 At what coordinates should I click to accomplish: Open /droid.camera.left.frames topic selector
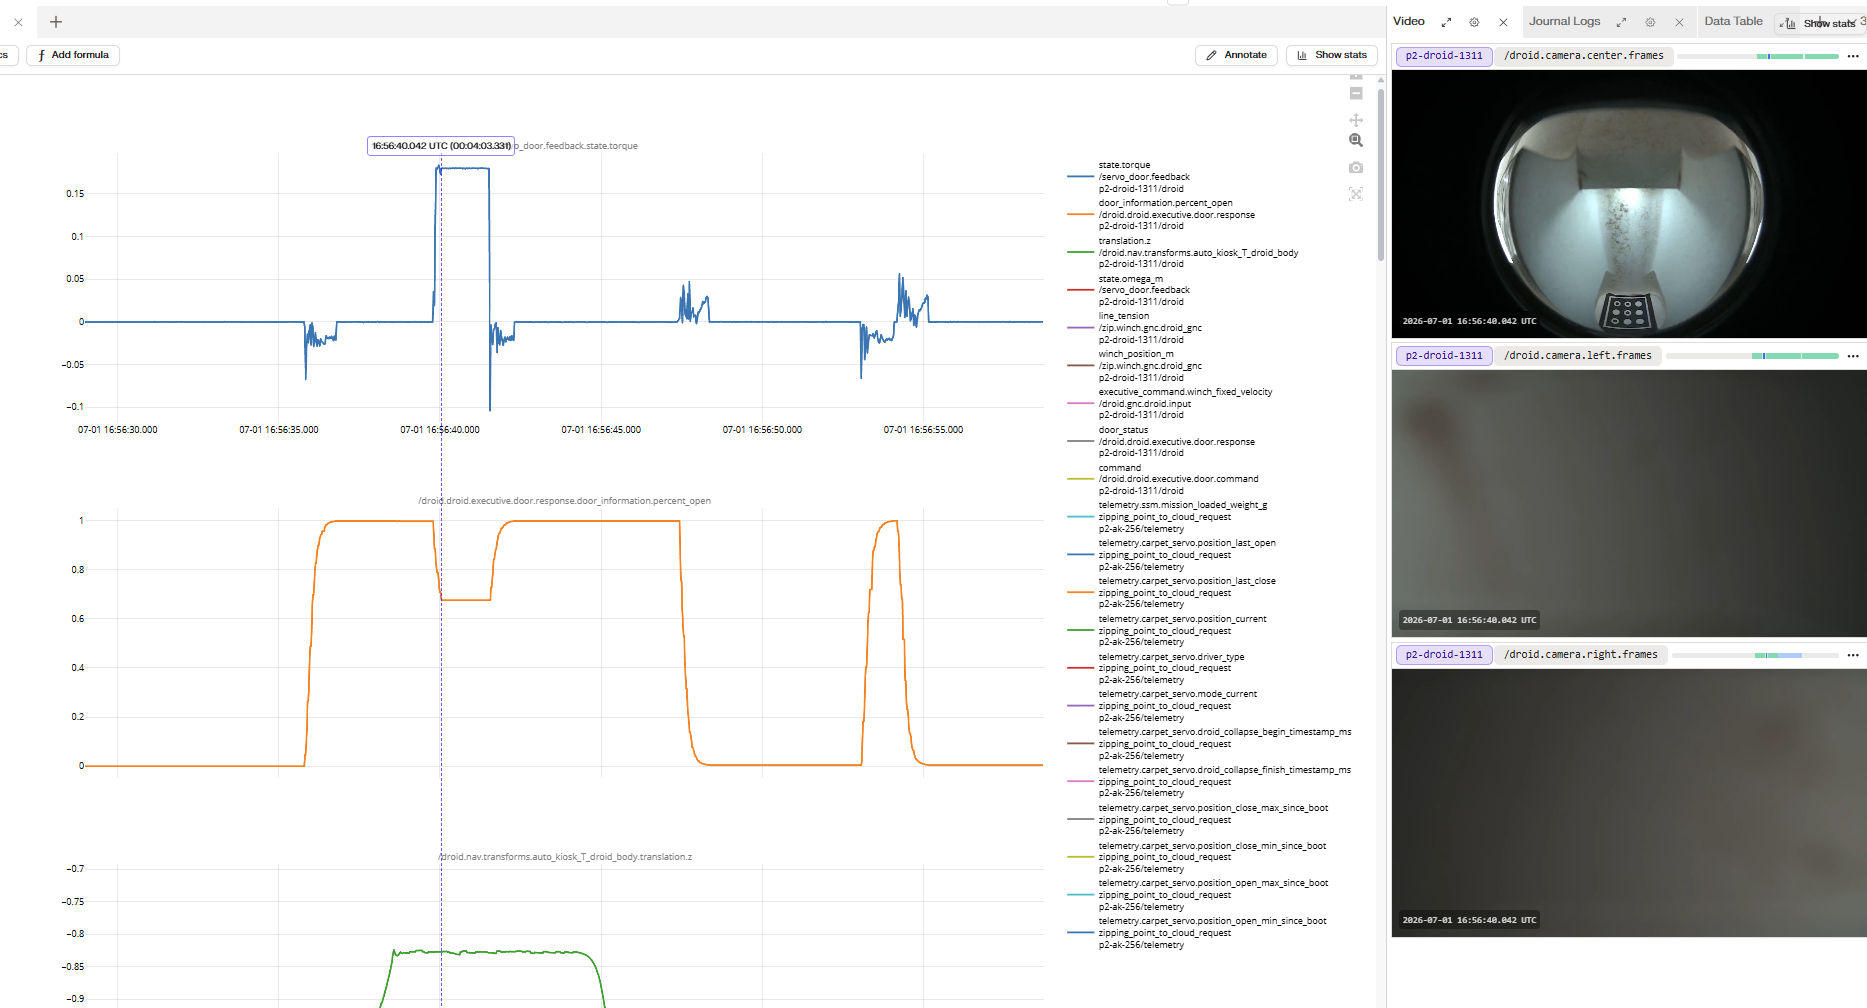(1578, 356)
